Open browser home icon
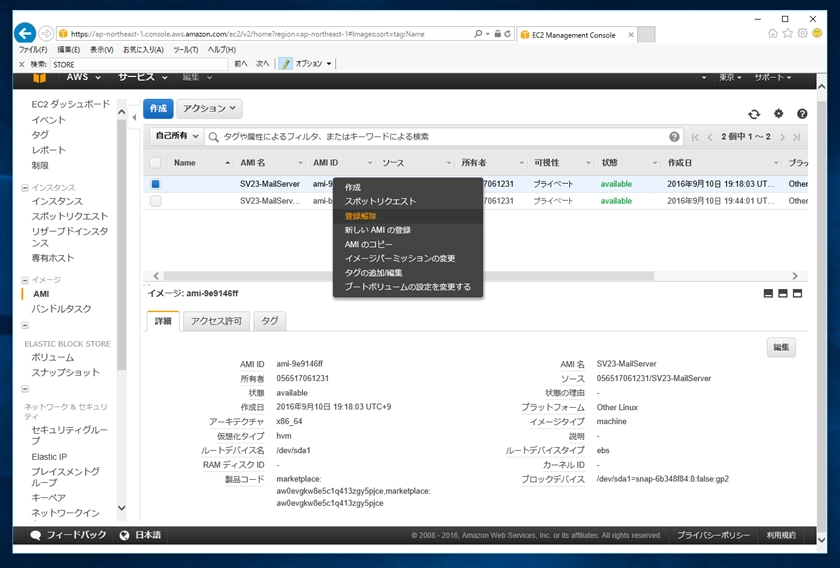Viewport: 840px width, 568px height. (x=772, y=33)
